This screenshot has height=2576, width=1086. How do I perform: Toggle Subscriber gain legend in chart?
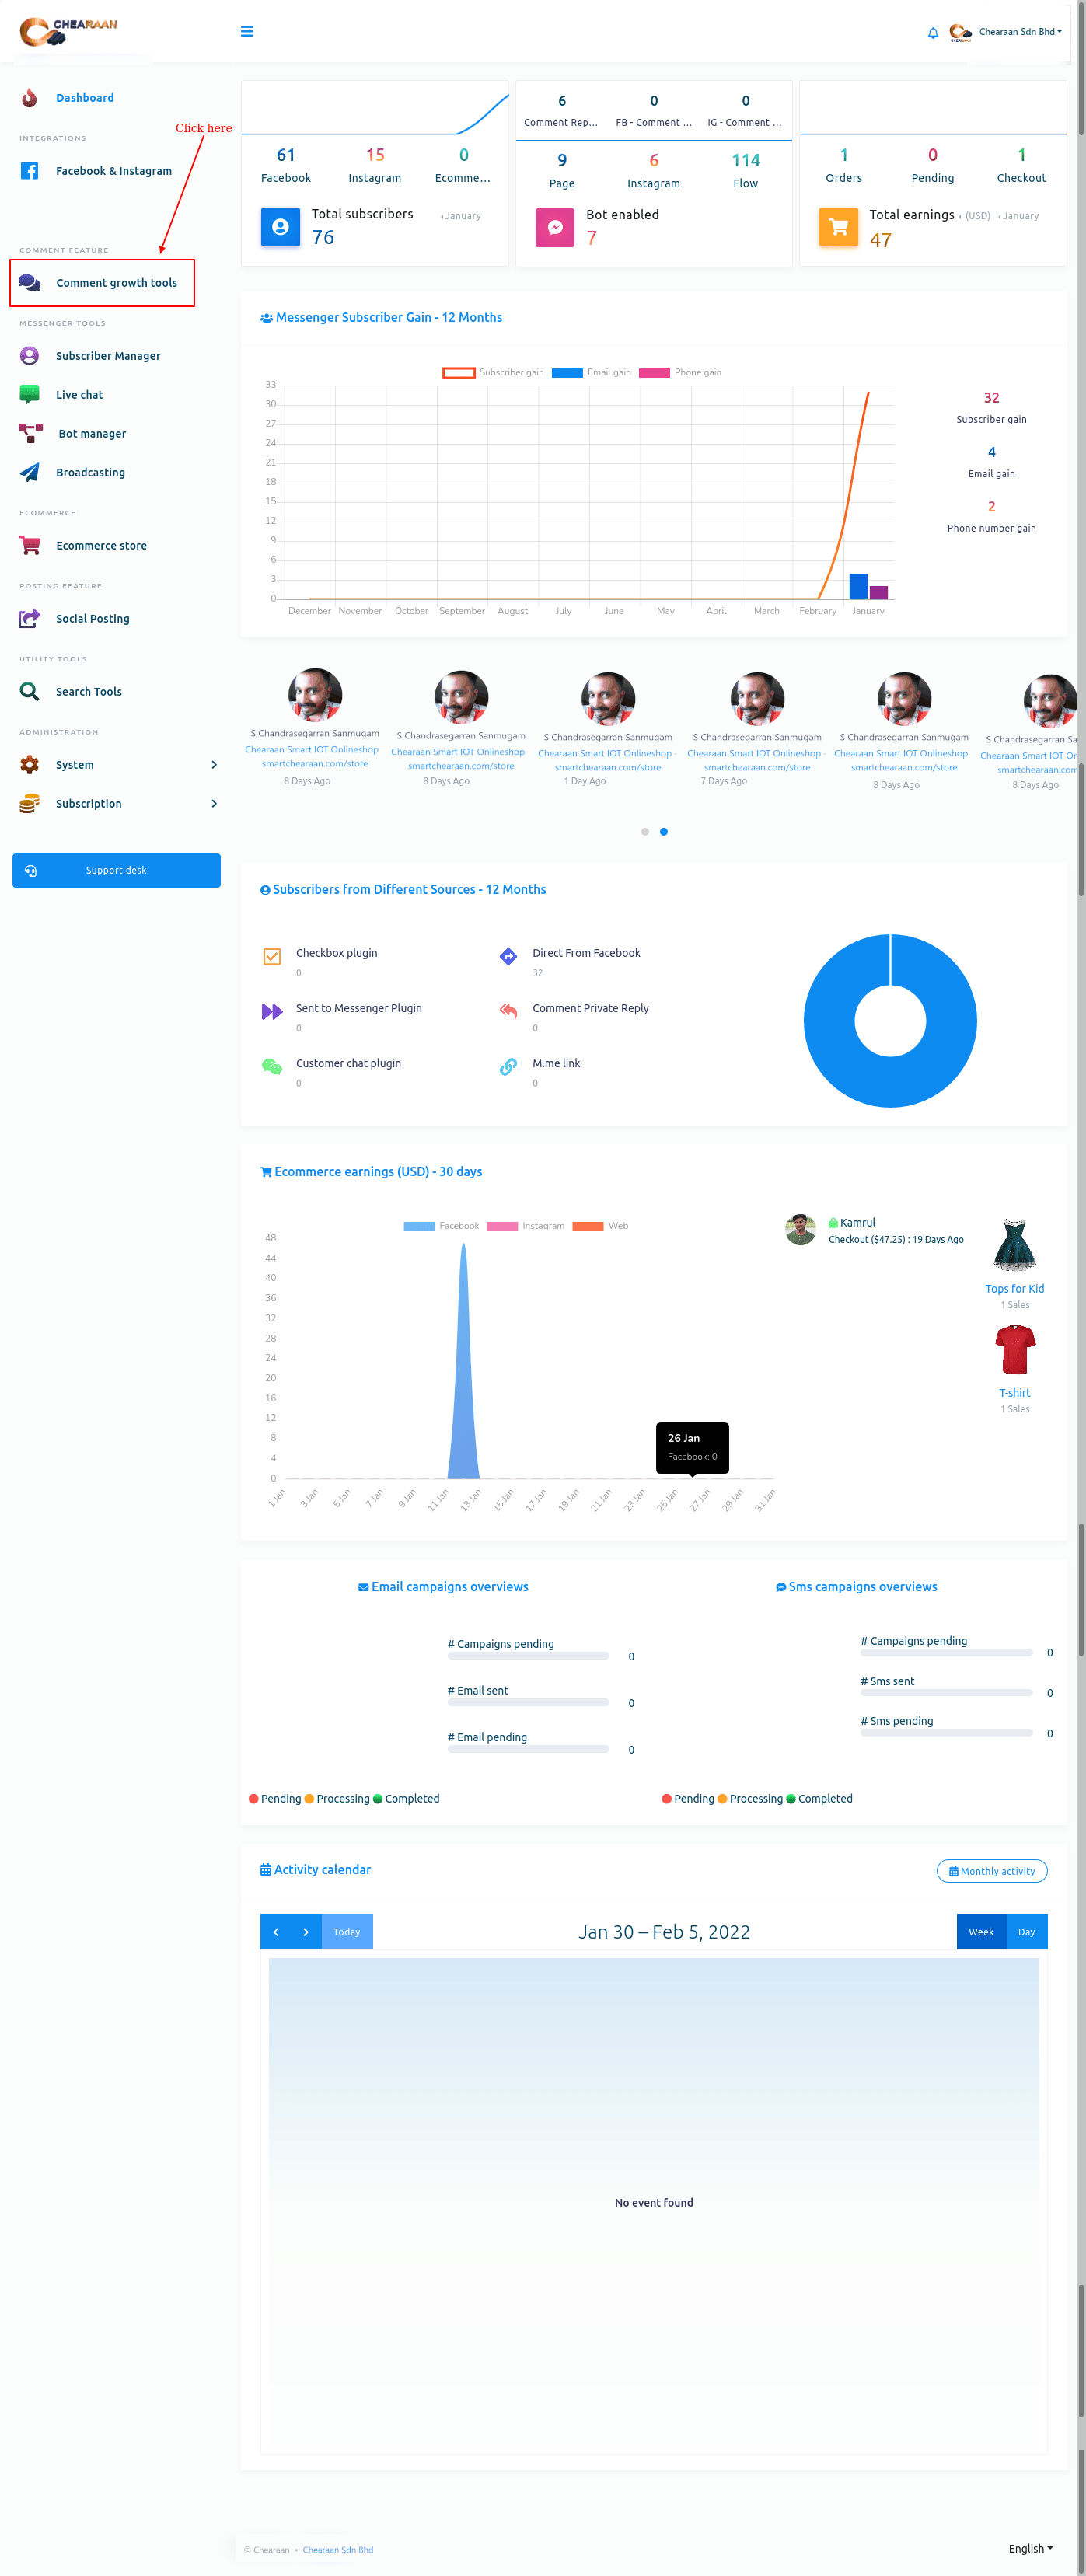(x=493, y=373)
